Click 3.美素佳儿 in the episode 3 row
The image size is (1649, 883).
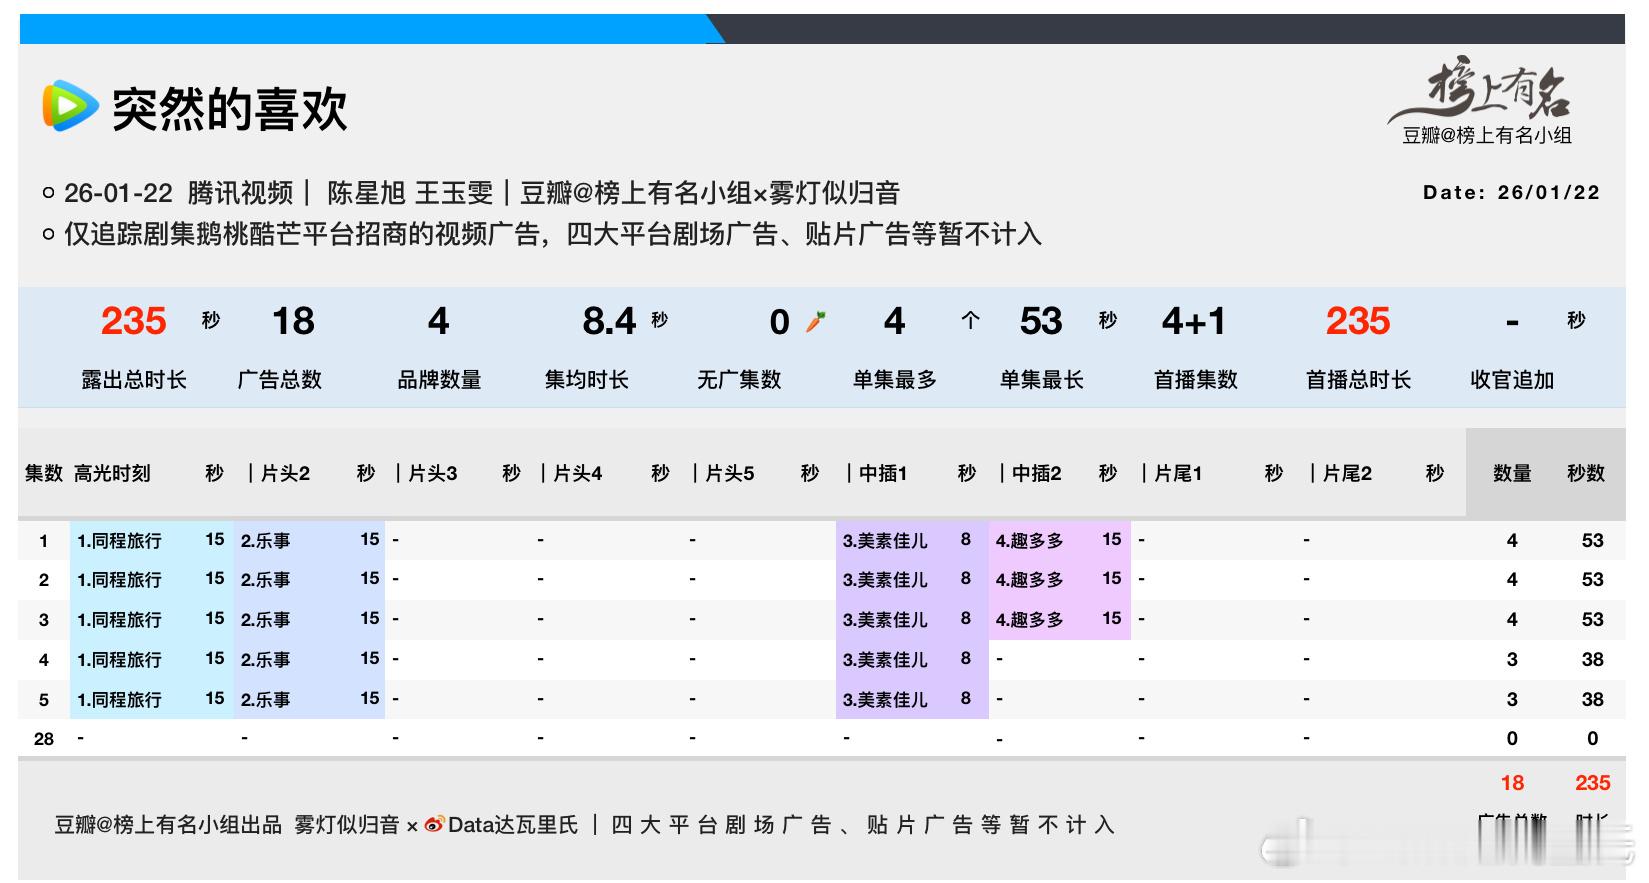[885, 620]
